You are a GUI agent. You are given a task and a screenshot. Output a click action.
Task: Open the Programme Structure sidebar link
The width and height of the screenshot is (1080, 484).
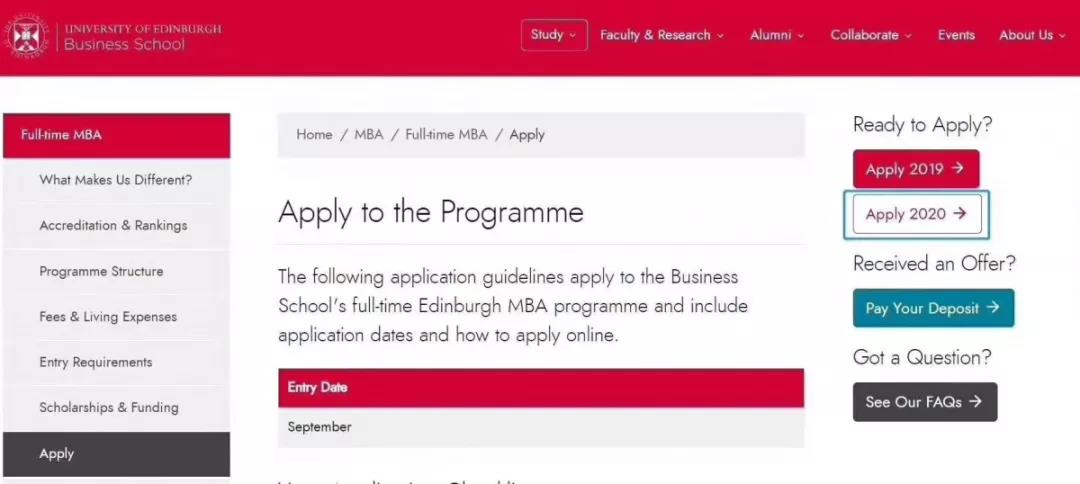pyautogui.click(x=116, y=271)
